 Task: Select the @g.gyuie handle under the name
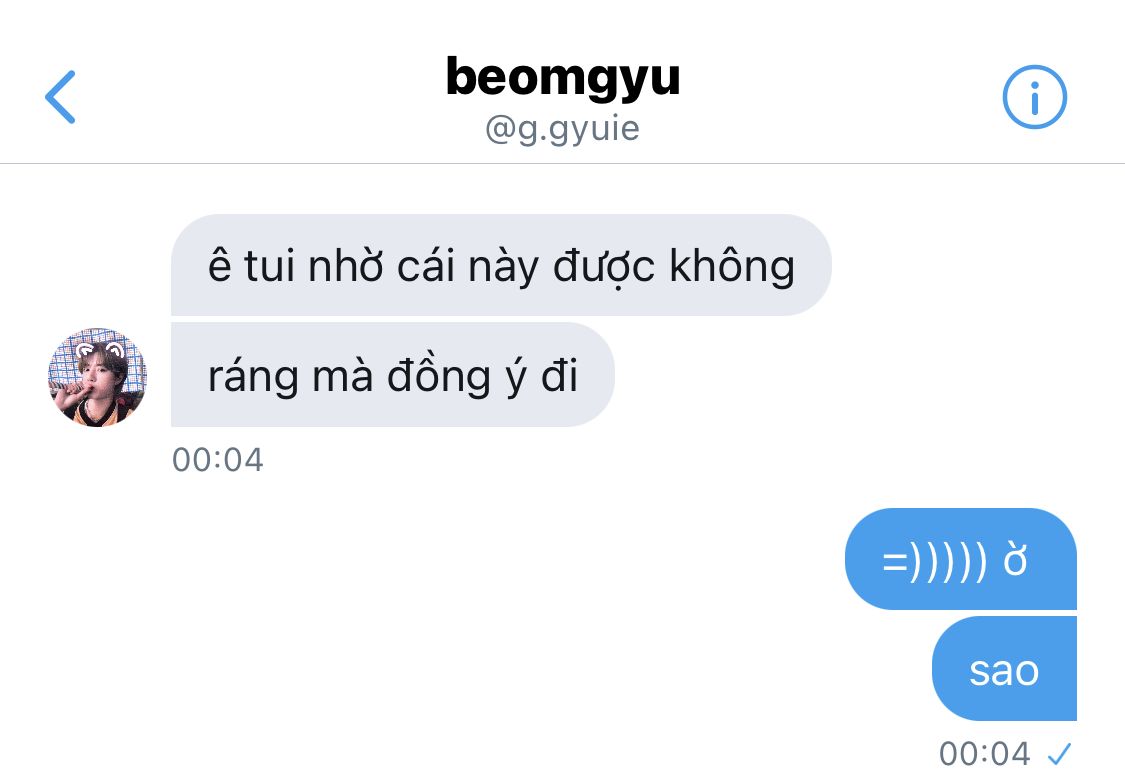coord(562,129)
